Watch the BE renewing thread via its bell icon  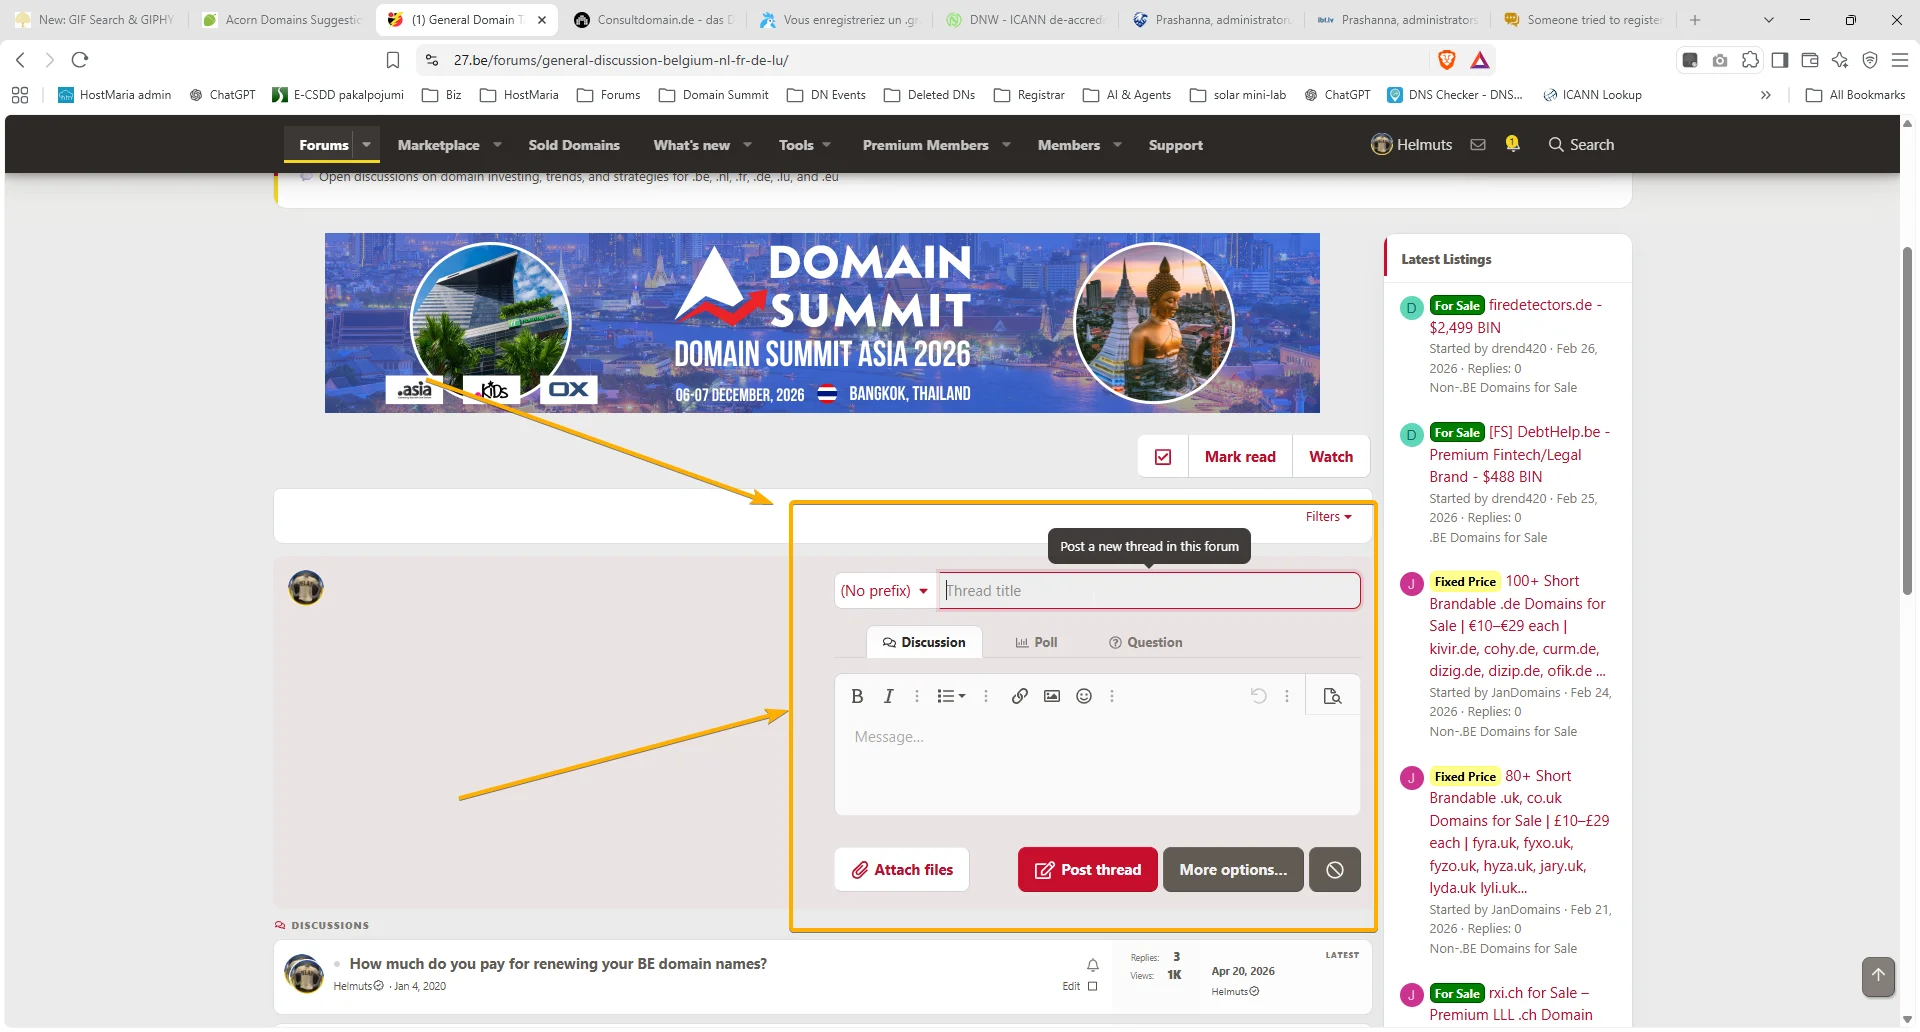coord(1093,965)
